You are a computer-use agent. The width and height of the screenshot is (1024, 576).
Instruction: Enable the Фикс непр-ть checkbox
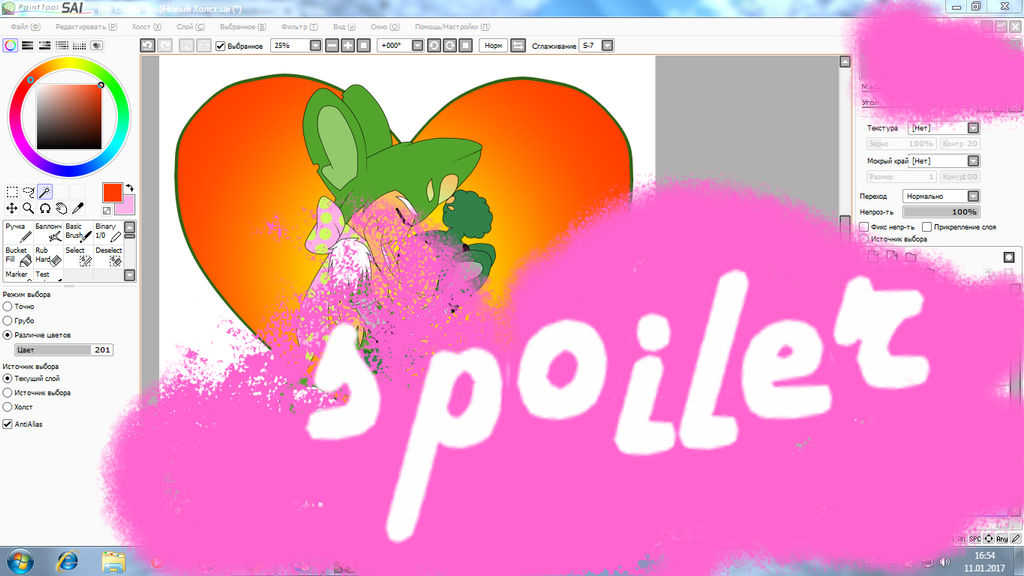point(864,227)
